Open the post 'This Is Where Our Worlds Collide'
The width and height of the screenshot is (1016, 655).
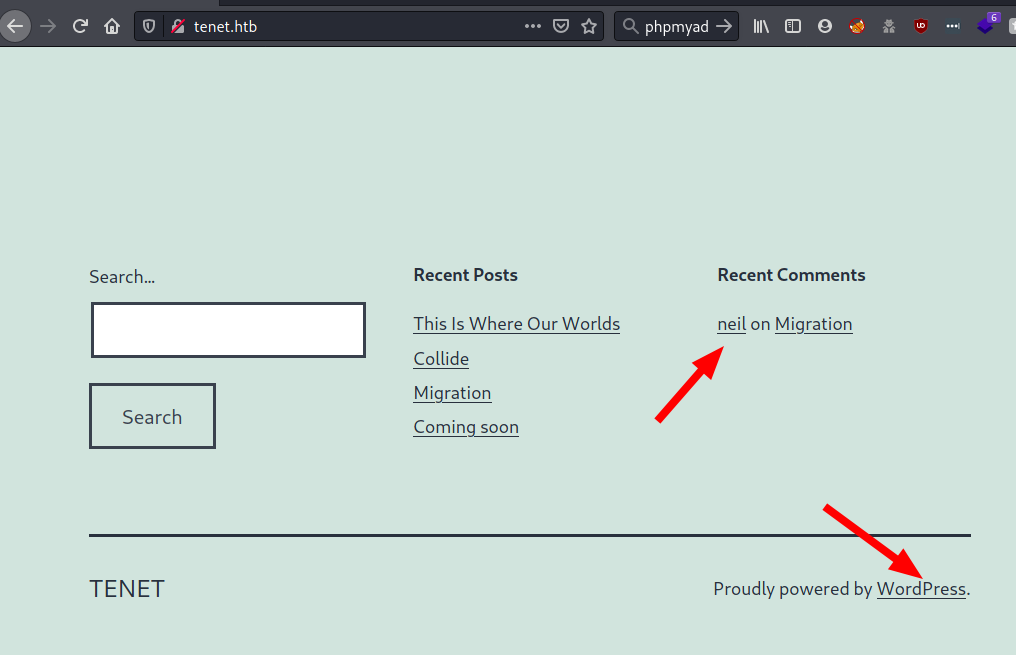(x=516, y=324)
